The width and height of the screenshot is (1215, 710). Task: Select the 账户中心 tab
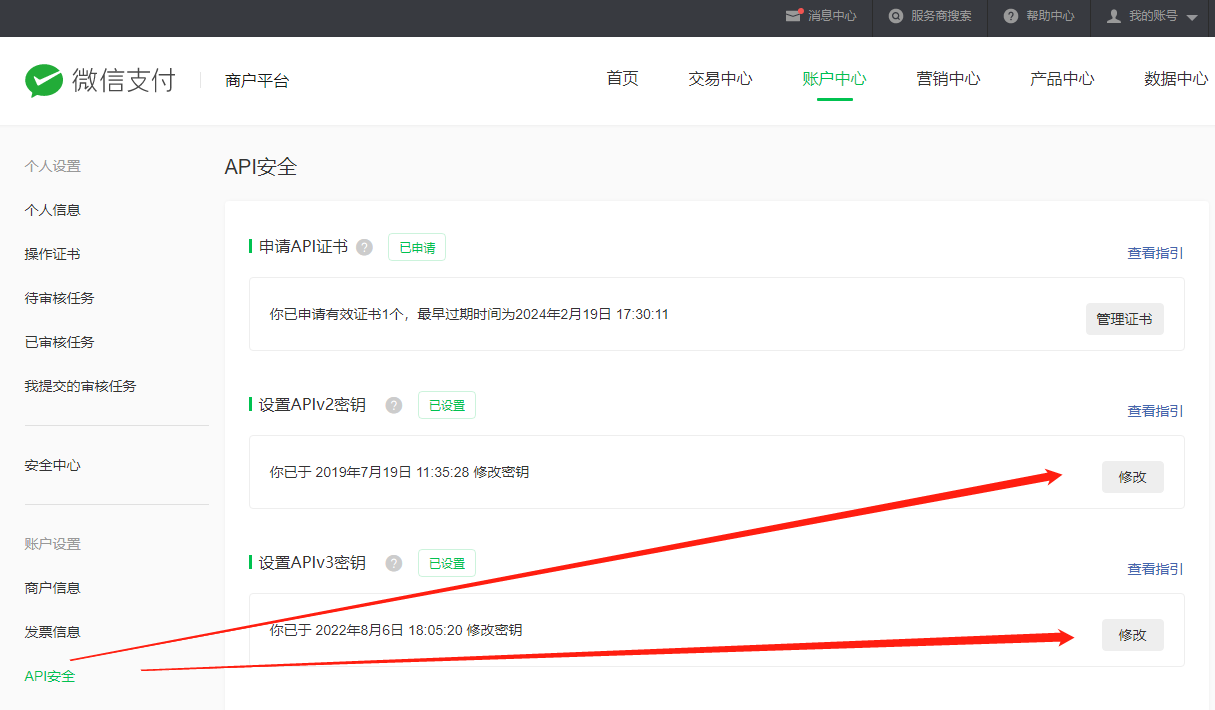(834, 79)
